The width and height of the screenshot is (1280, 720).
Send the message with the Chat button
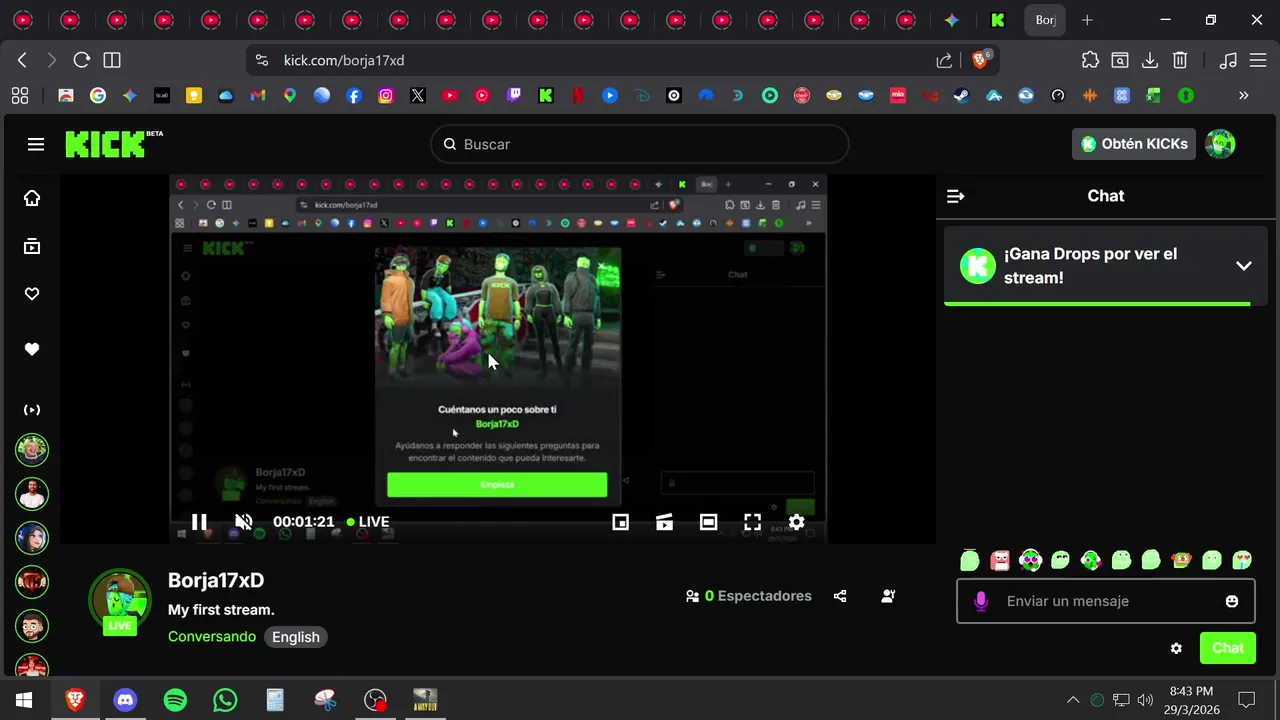coord(1228,648)
